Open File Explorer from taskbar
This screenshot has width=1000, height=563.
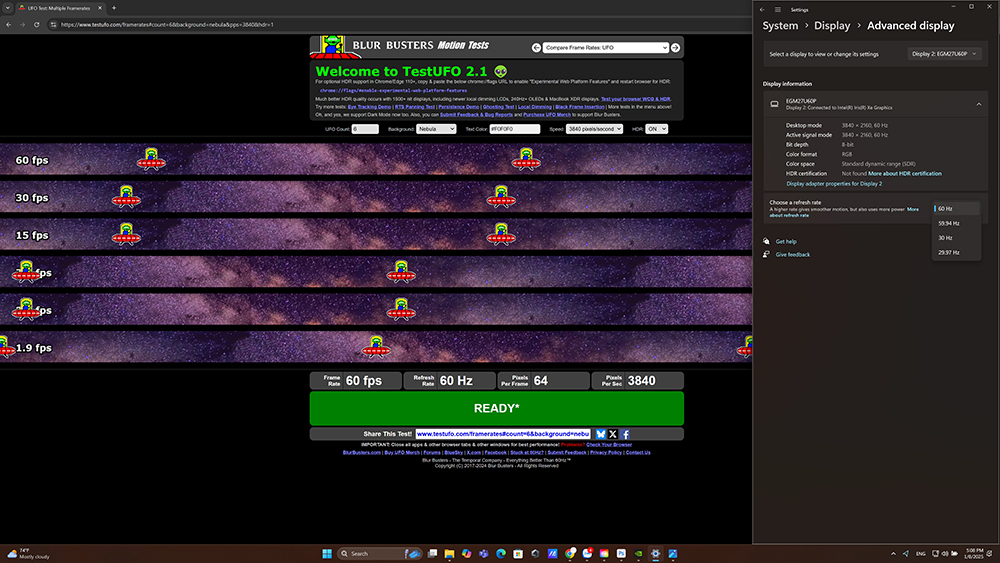coord(450,553)
